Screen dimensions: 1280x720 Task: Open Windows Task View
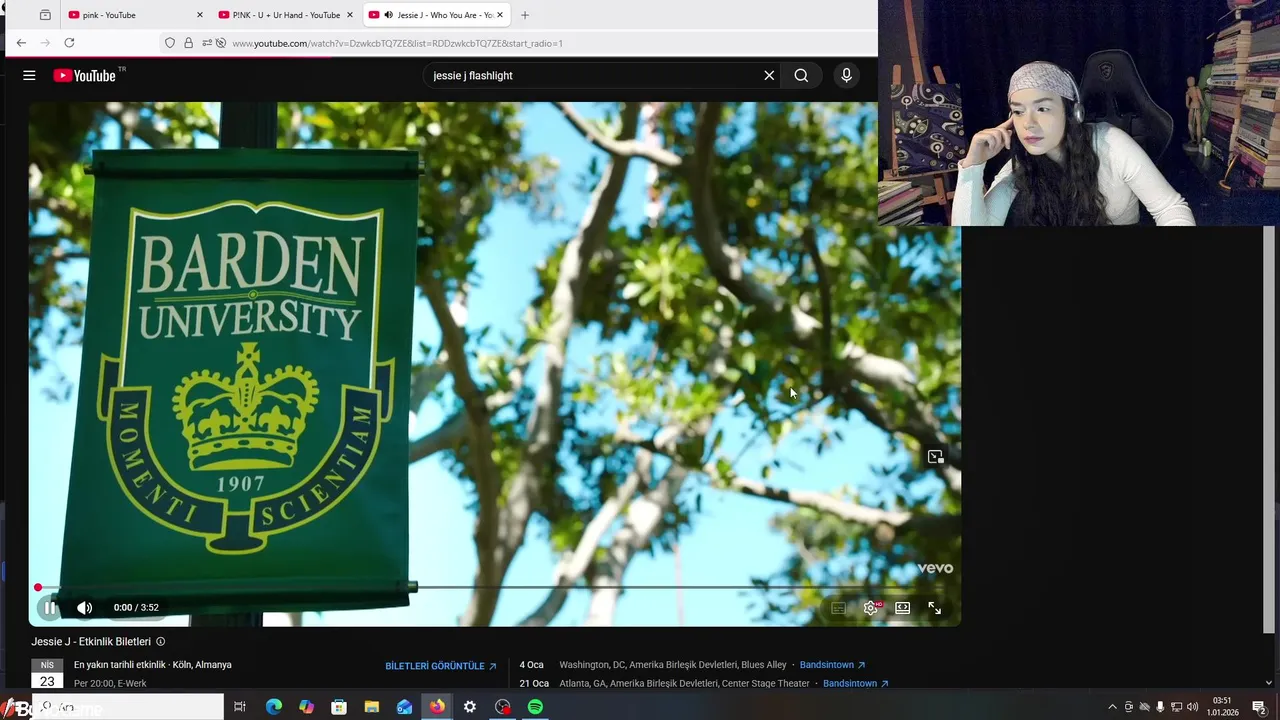[240, 707]
